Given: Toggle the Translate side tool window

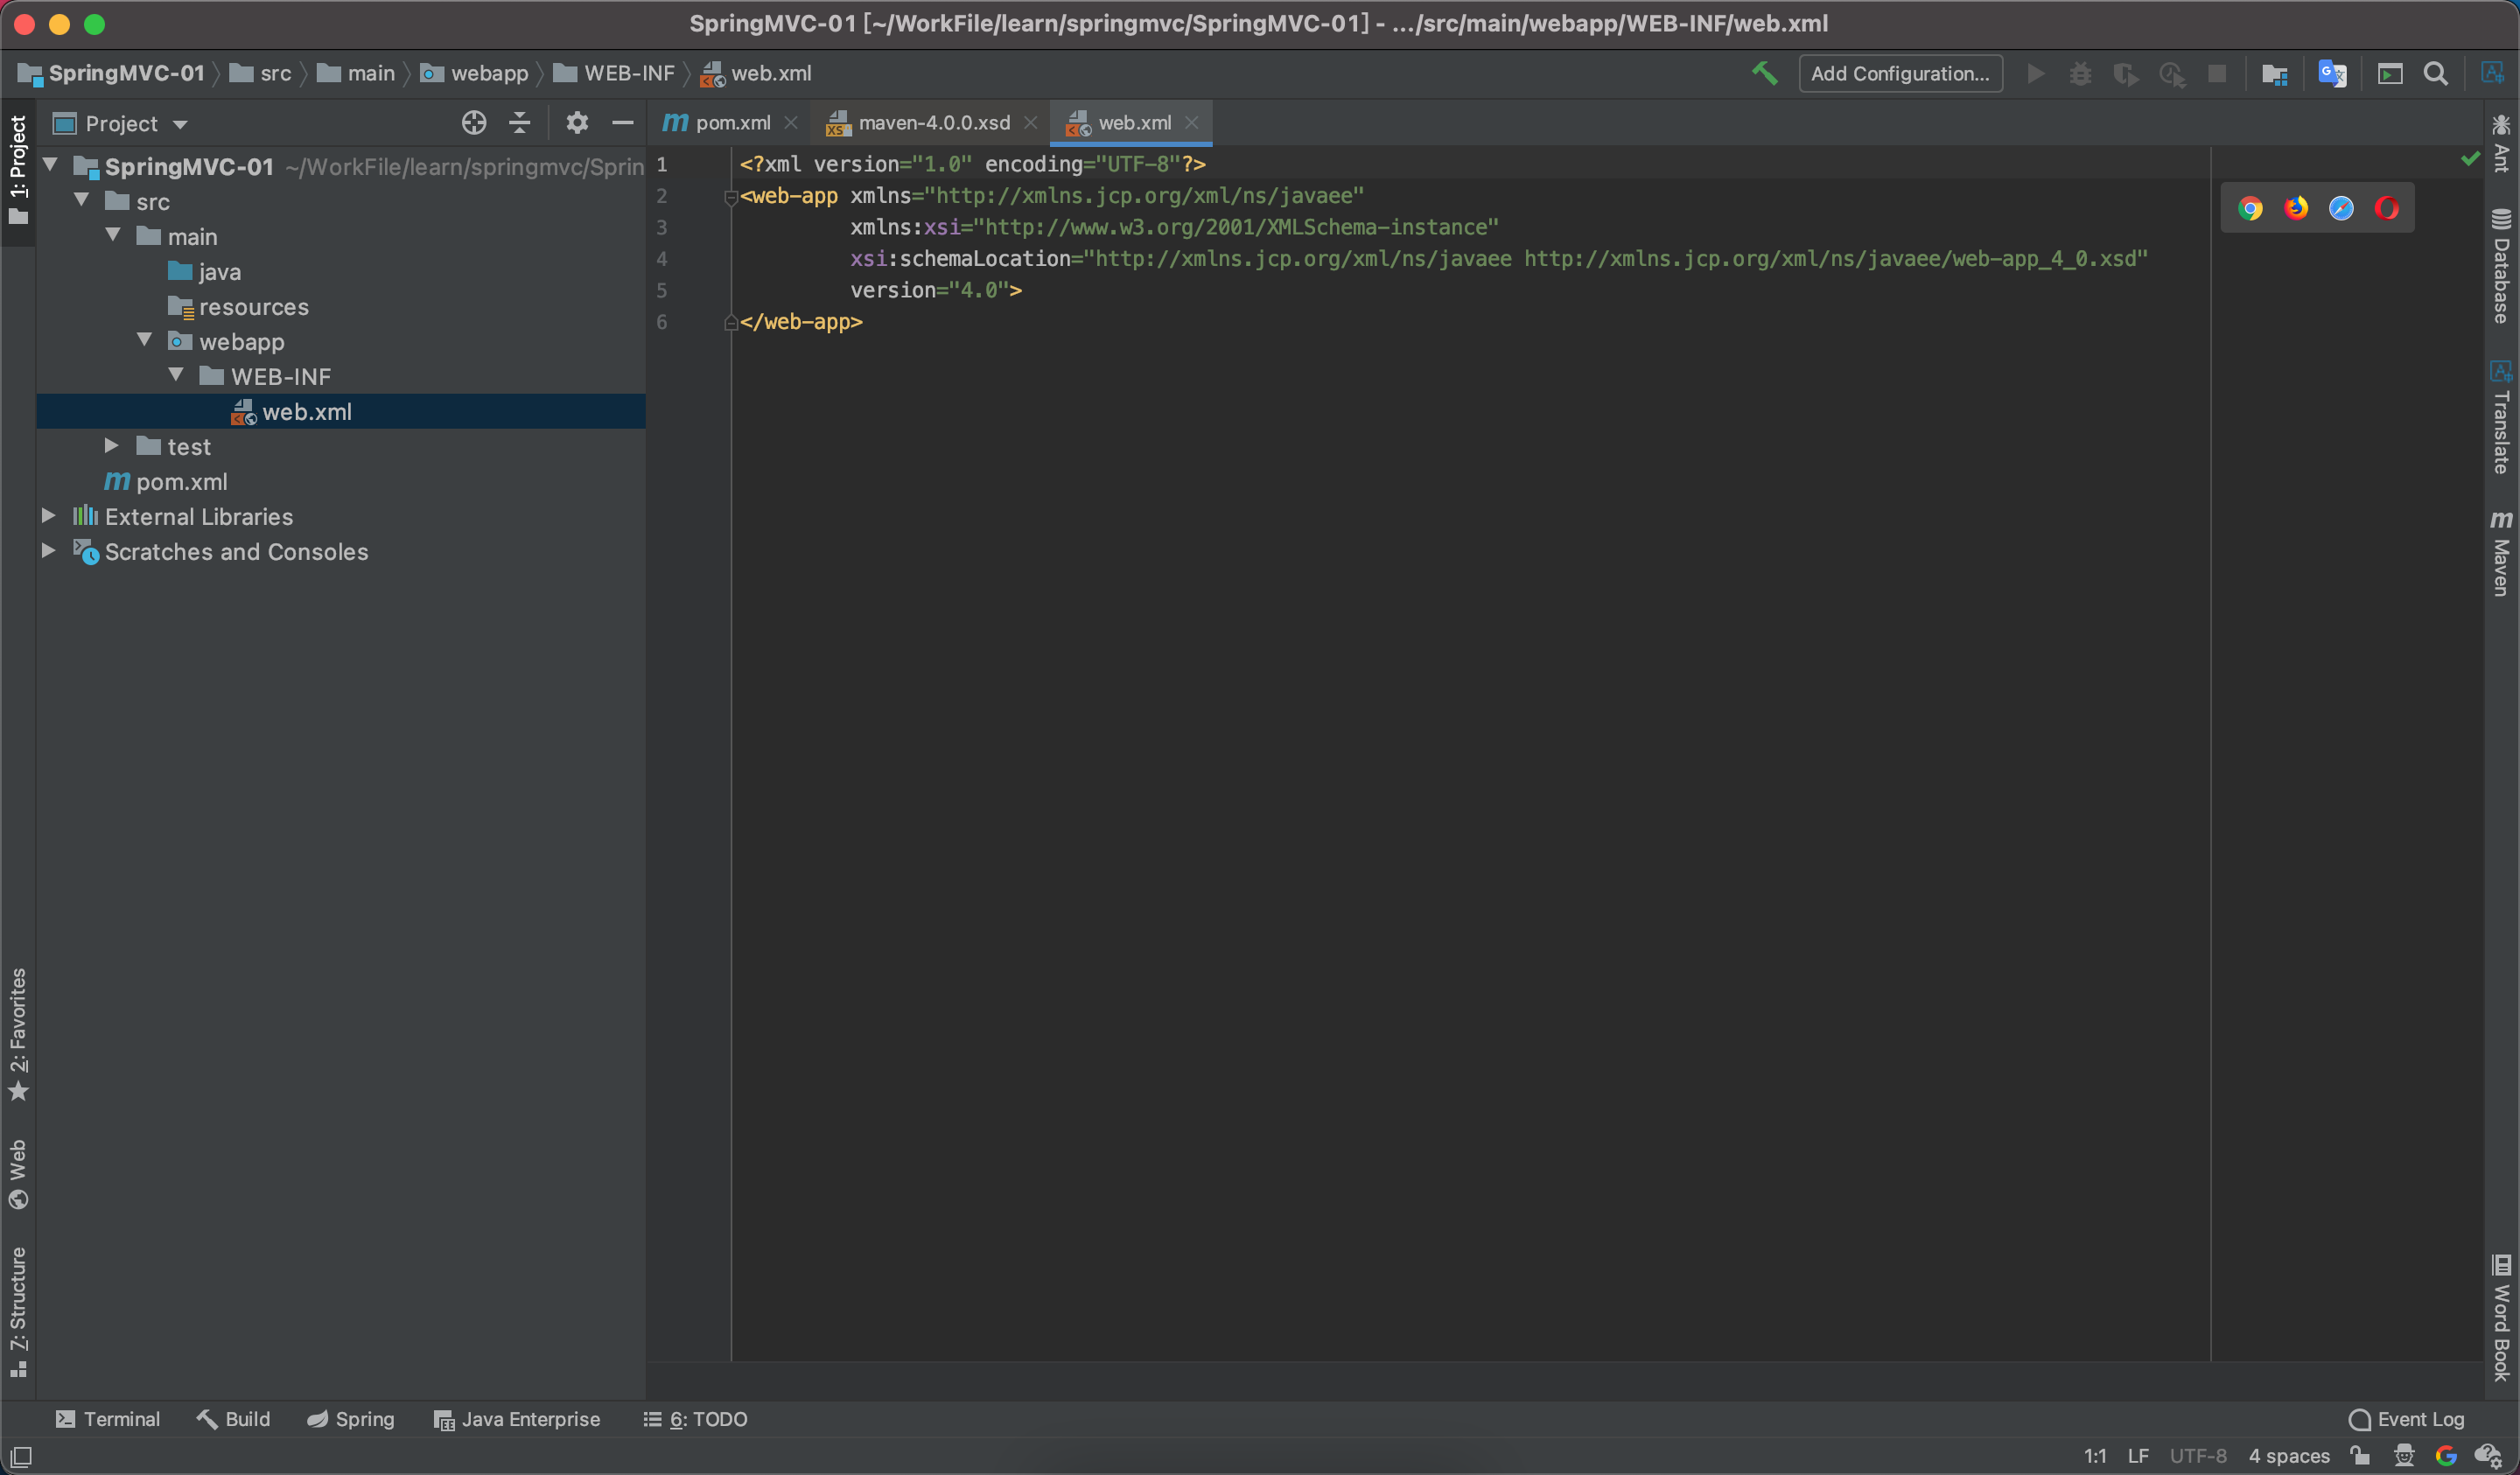Looking at the screenshot, I should (2501, 416).
